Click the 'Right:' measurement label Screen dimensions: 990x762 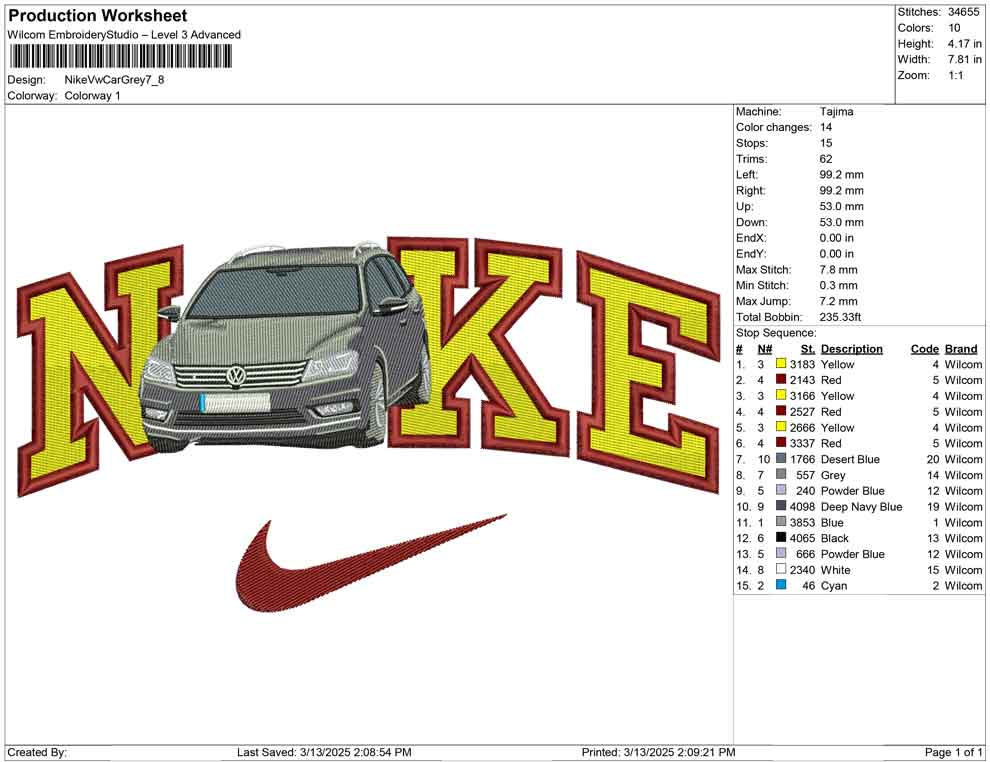coord(750,191)
